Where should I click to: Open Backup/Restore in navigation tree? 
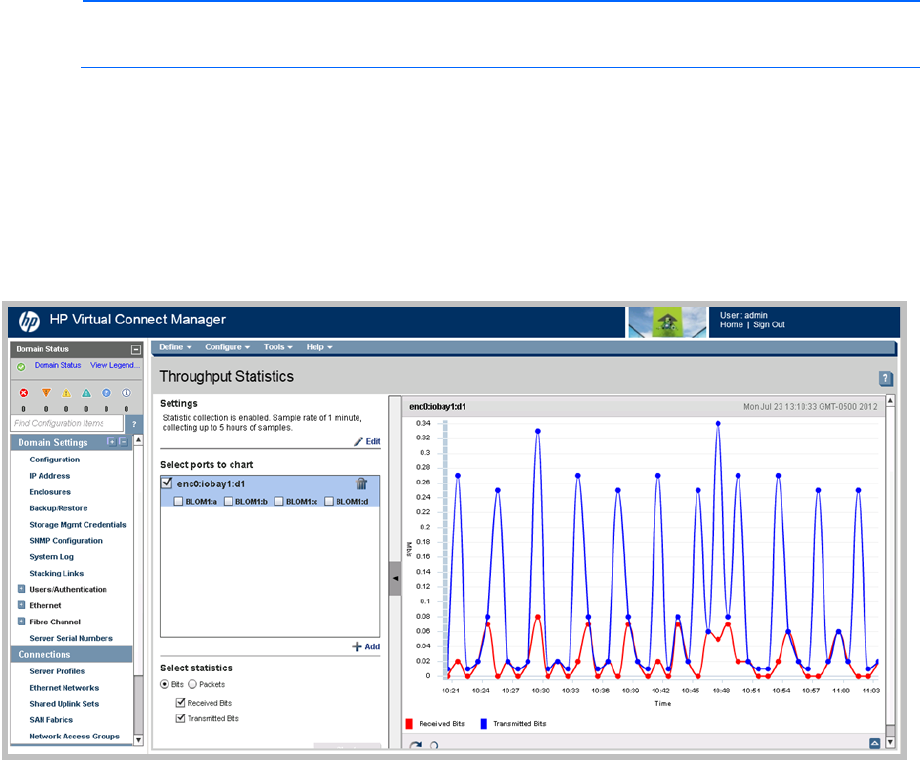tap(58, 508)
